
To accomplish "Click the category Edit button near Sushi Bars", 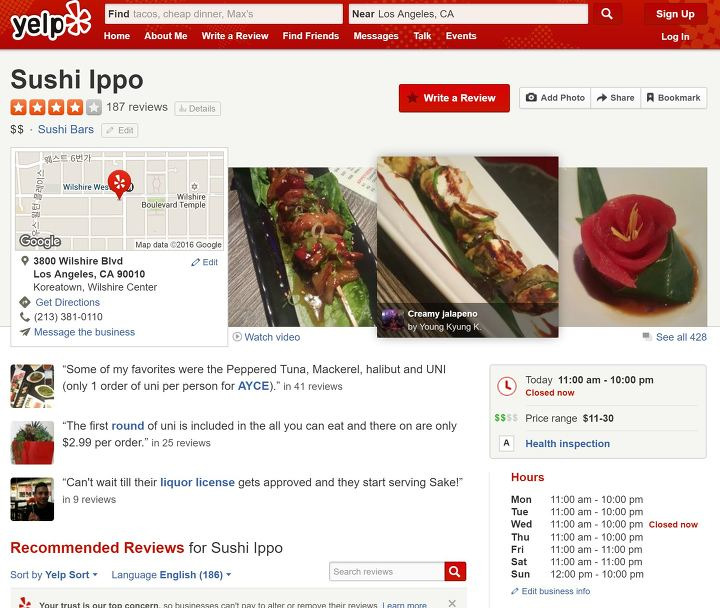I will [119, 130].
